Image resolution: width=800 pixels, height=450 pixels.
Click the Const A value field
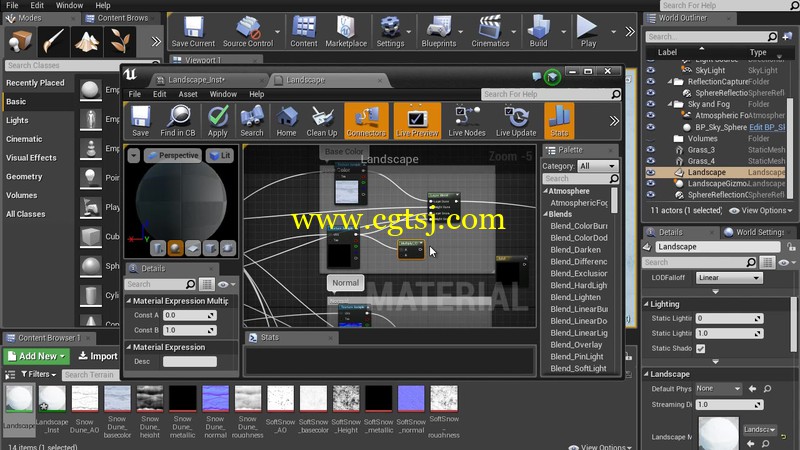(190, 315)
